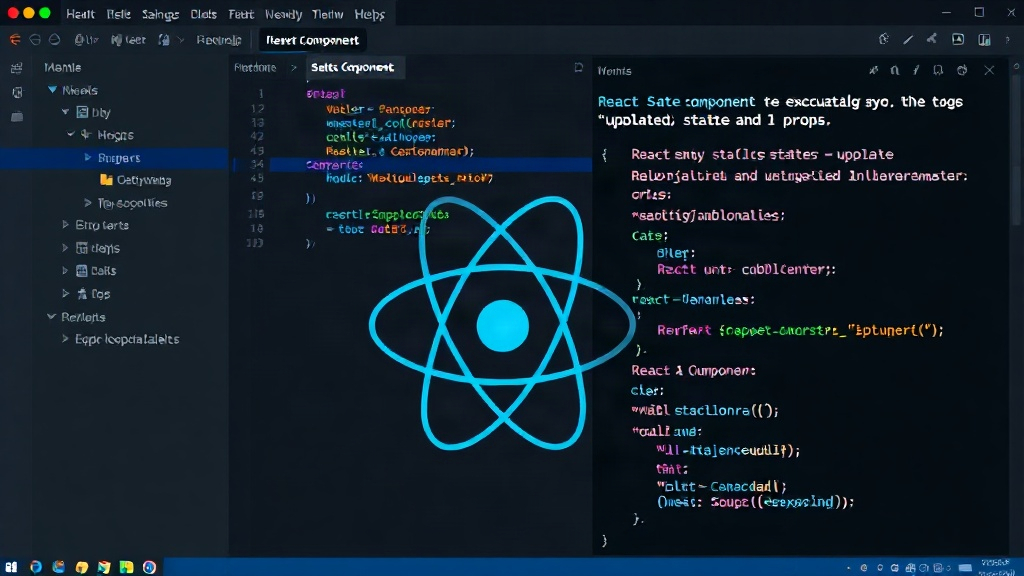
Task: Toggle the split panel layout icon
Action: pos(984,40)
